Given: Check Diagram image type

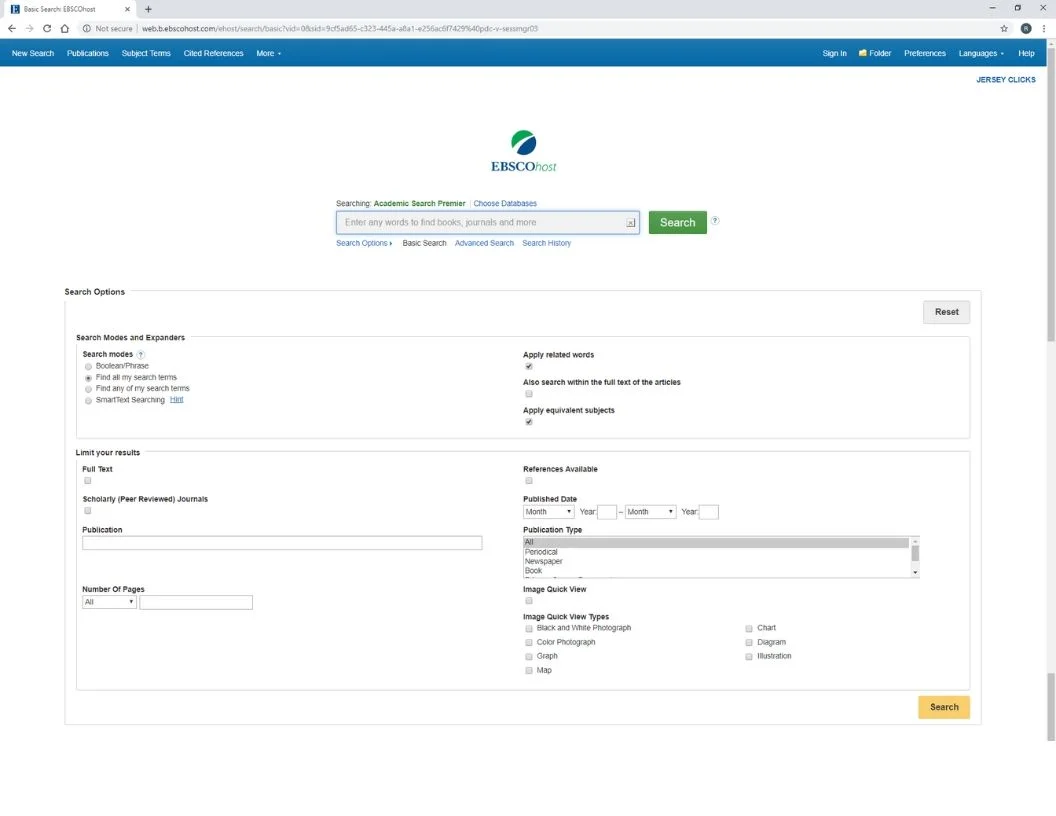Looking at the screenshot, I should [749, 642].
